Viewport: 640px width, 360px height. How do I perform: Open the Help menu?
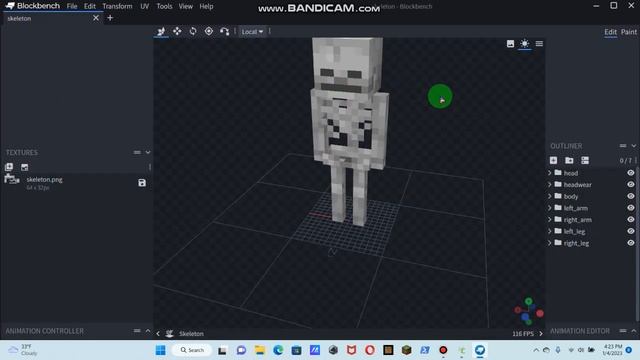[207, 6]
